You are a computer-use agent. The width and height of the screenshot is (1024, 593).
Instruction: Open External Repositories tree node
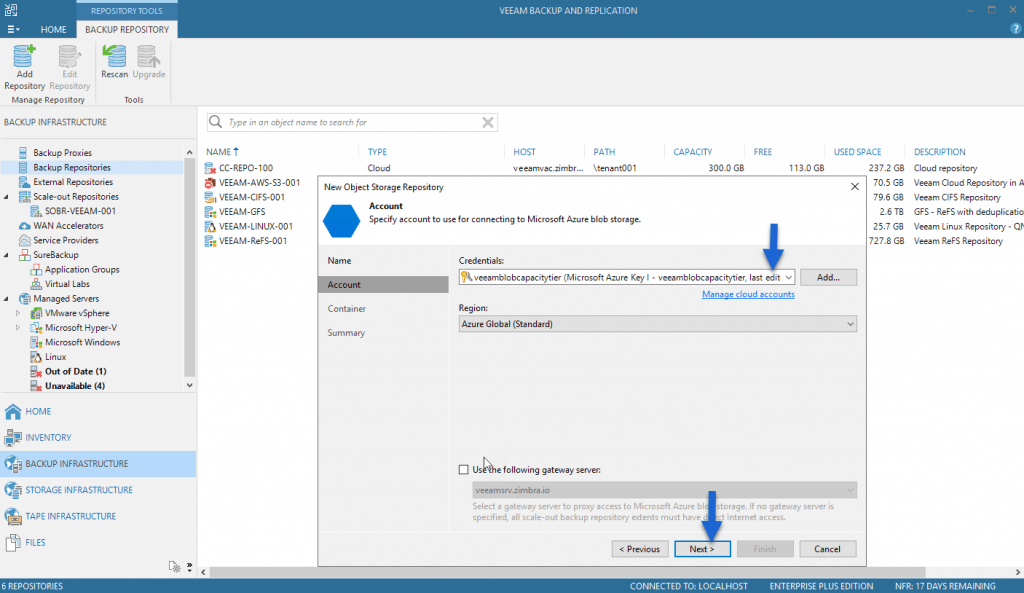[x=72, y=182]
